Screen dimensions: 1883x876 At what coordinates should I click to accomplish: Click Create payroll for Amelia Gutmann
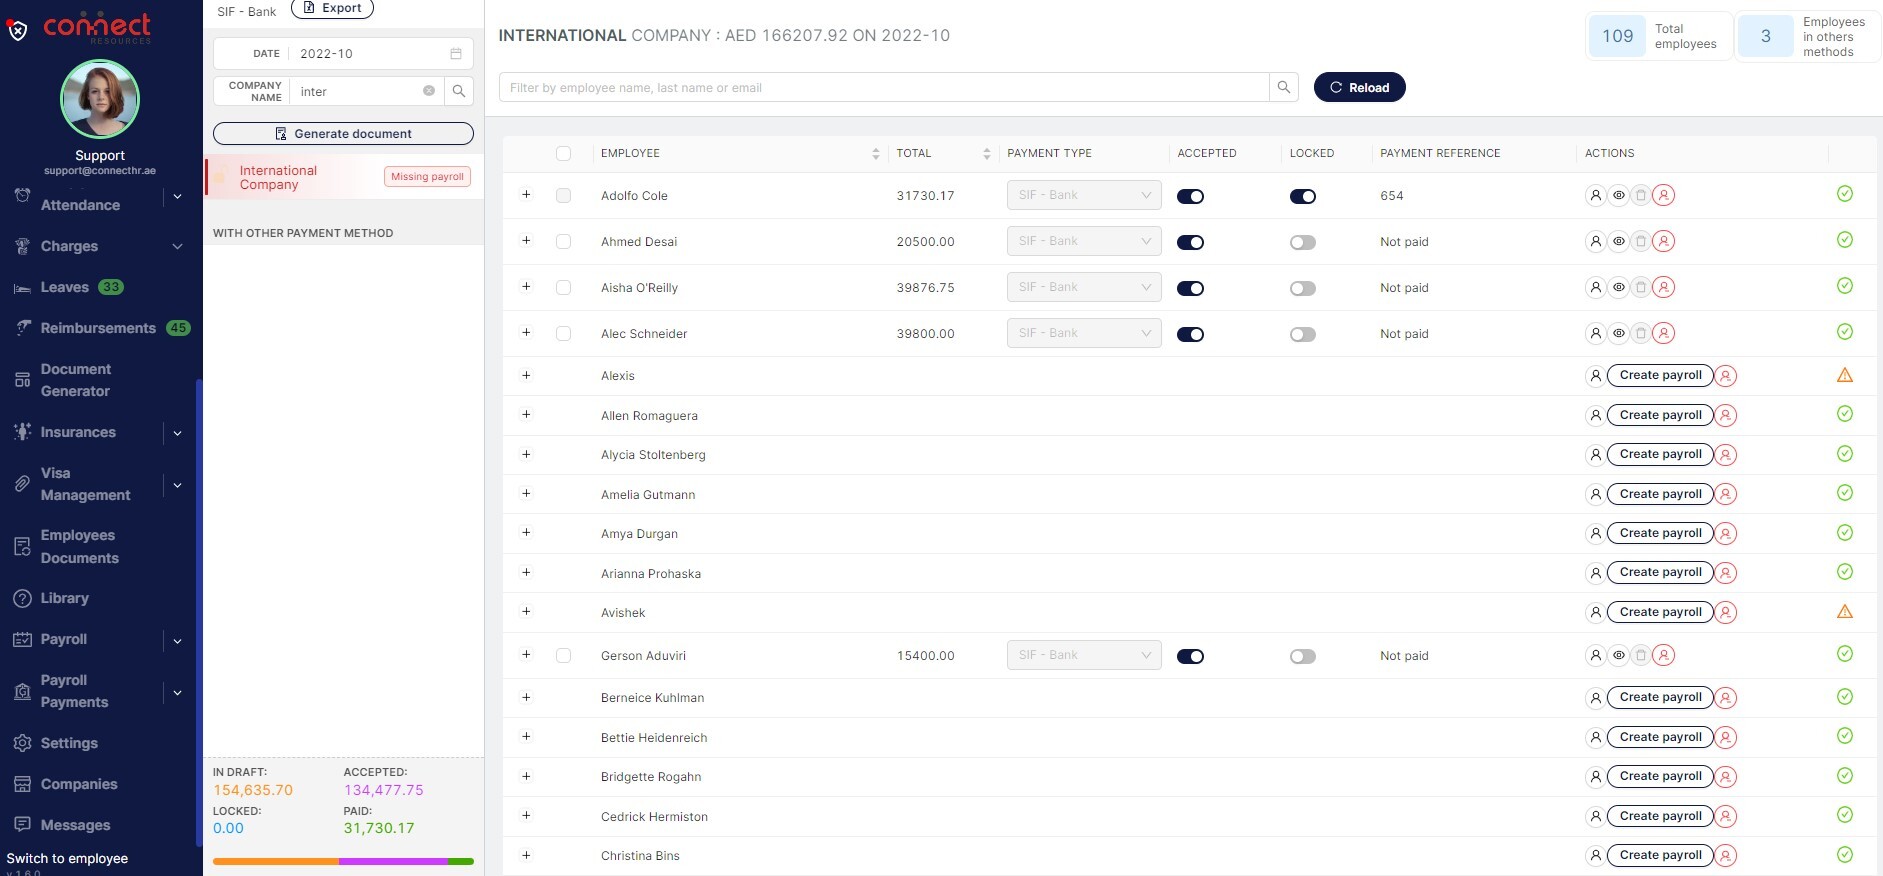point(1660,494)
